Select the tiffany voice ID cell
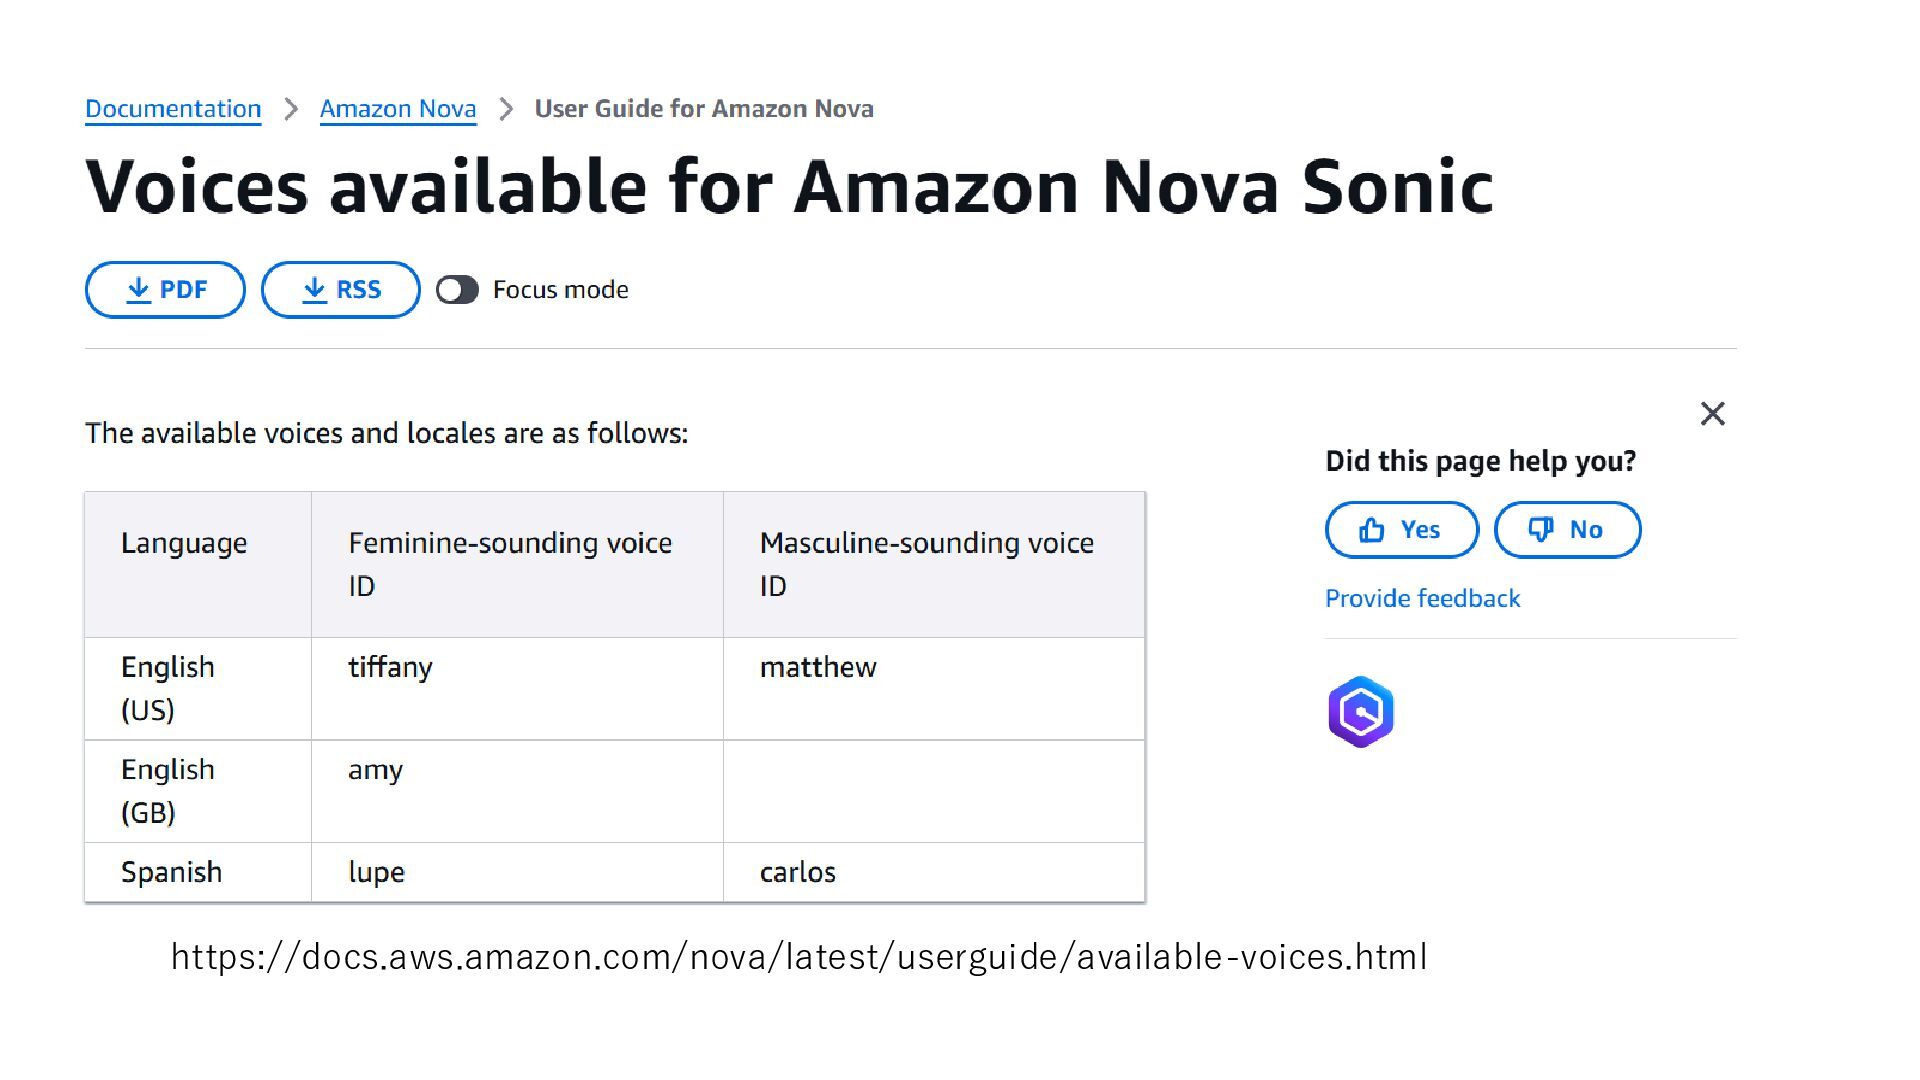Screen dimensions: 1920x1080 (517, 689)
